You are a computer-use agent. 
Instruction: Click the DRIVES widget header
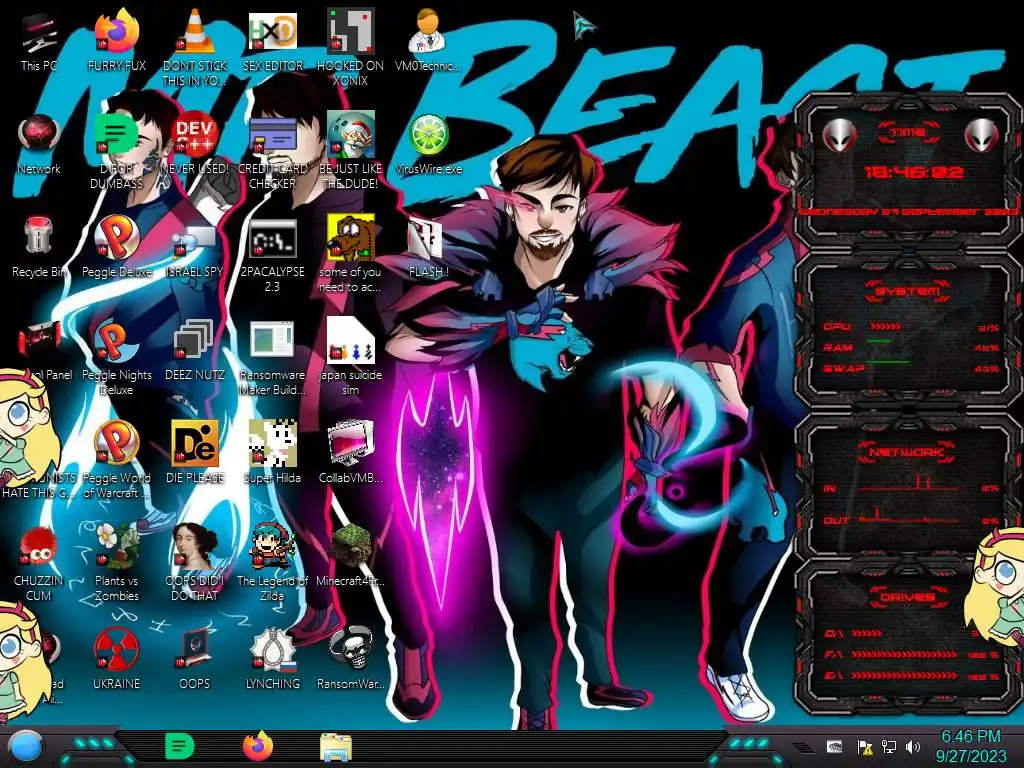[908, 597]
